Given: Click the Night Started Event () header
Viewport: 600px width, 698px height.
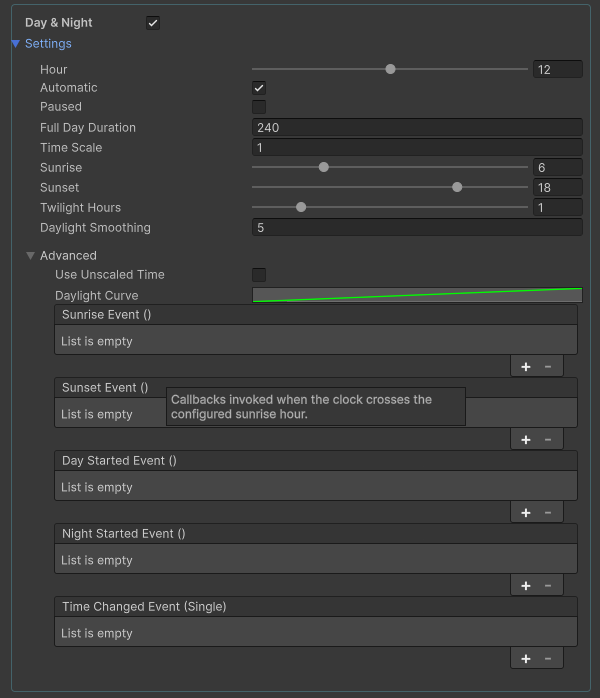Looking at the screenshot, I should tap(316, 534).
